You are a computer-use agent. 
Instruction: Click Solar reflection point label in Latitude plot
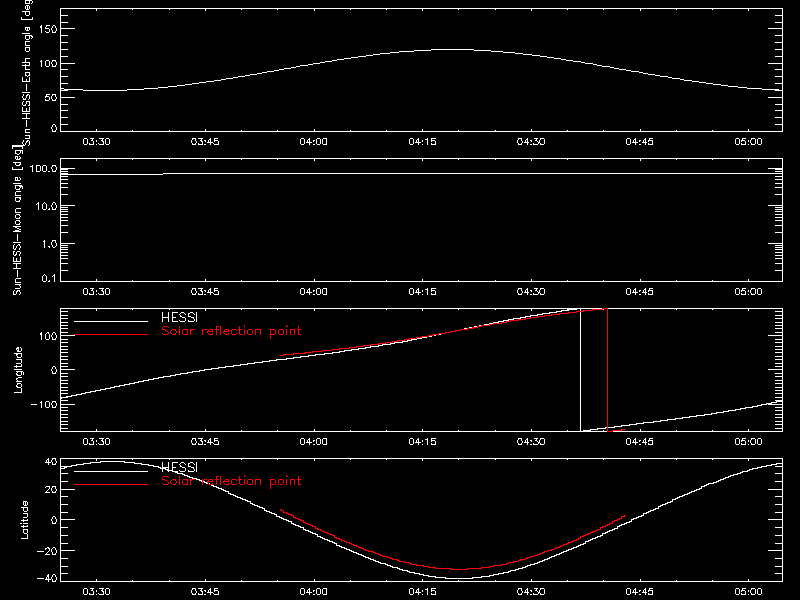(x=231, y=481)
